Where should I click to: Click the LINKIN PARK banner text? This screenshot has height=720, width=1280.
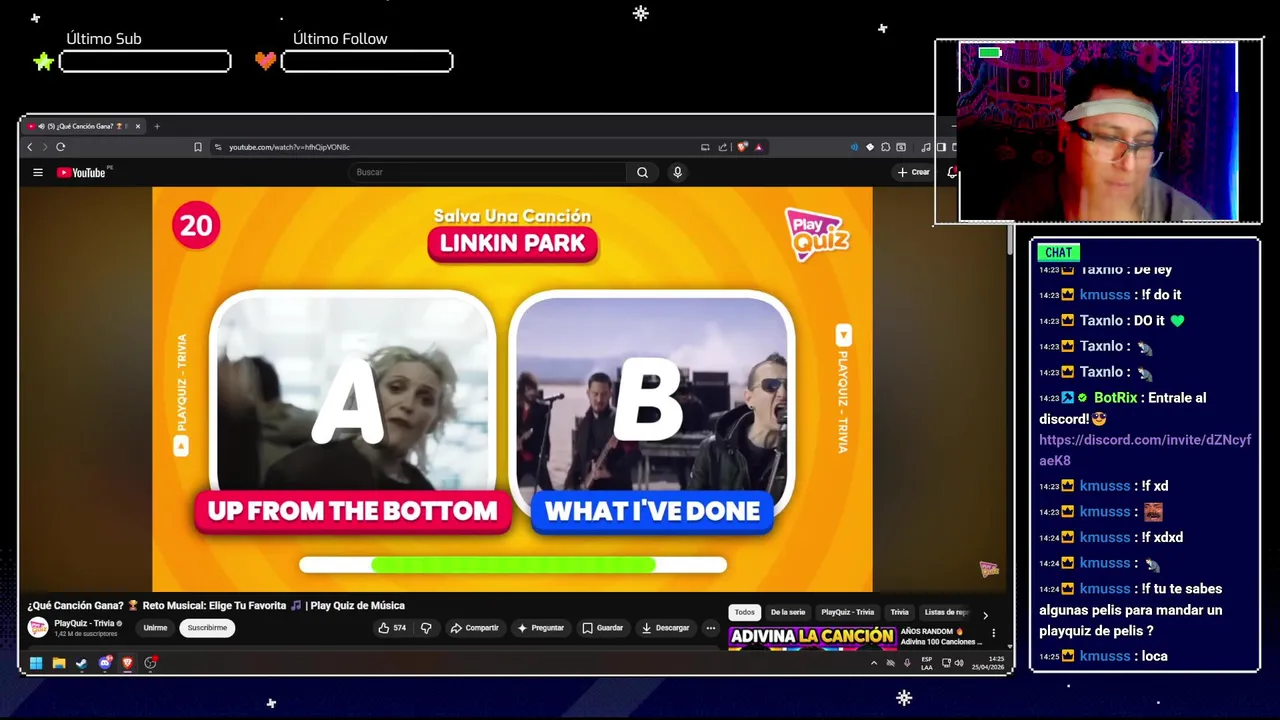(512, 243)
